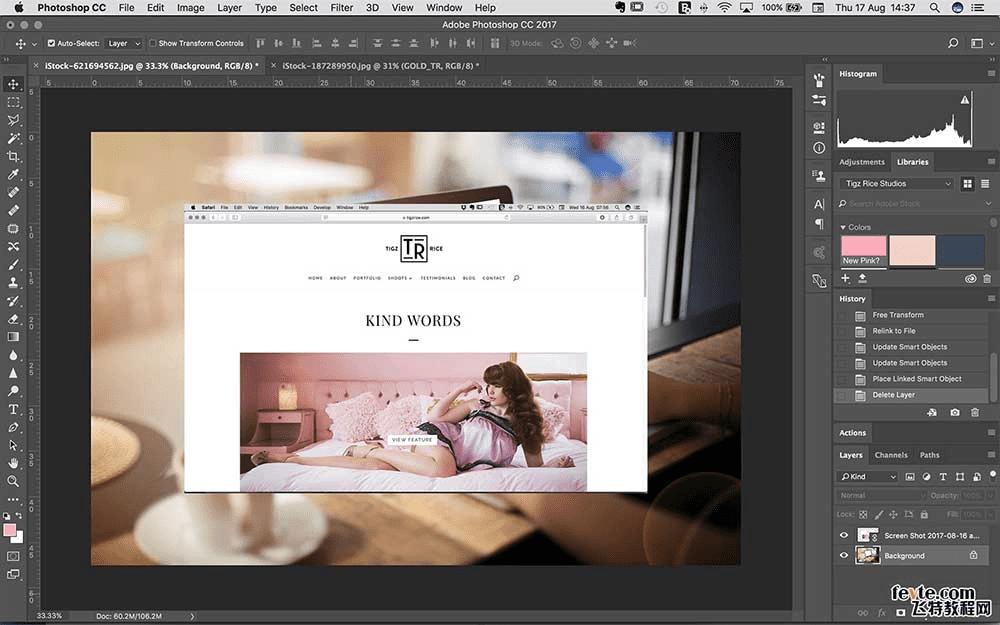Screen dimensions: 1000x625
Task: Open the Filter menu
Action: (x=342, y=8)
